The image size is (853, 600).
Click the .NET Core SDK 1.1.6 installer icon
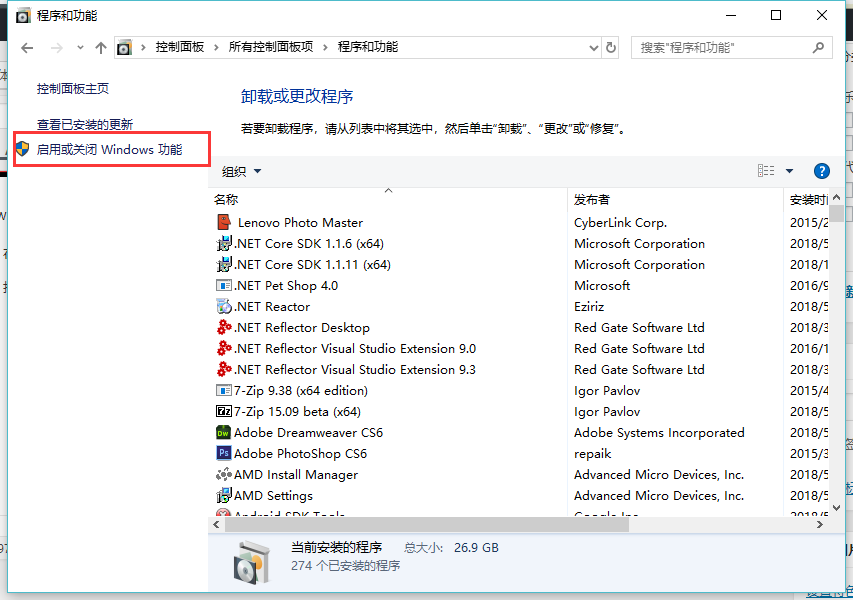click(224, 243)
